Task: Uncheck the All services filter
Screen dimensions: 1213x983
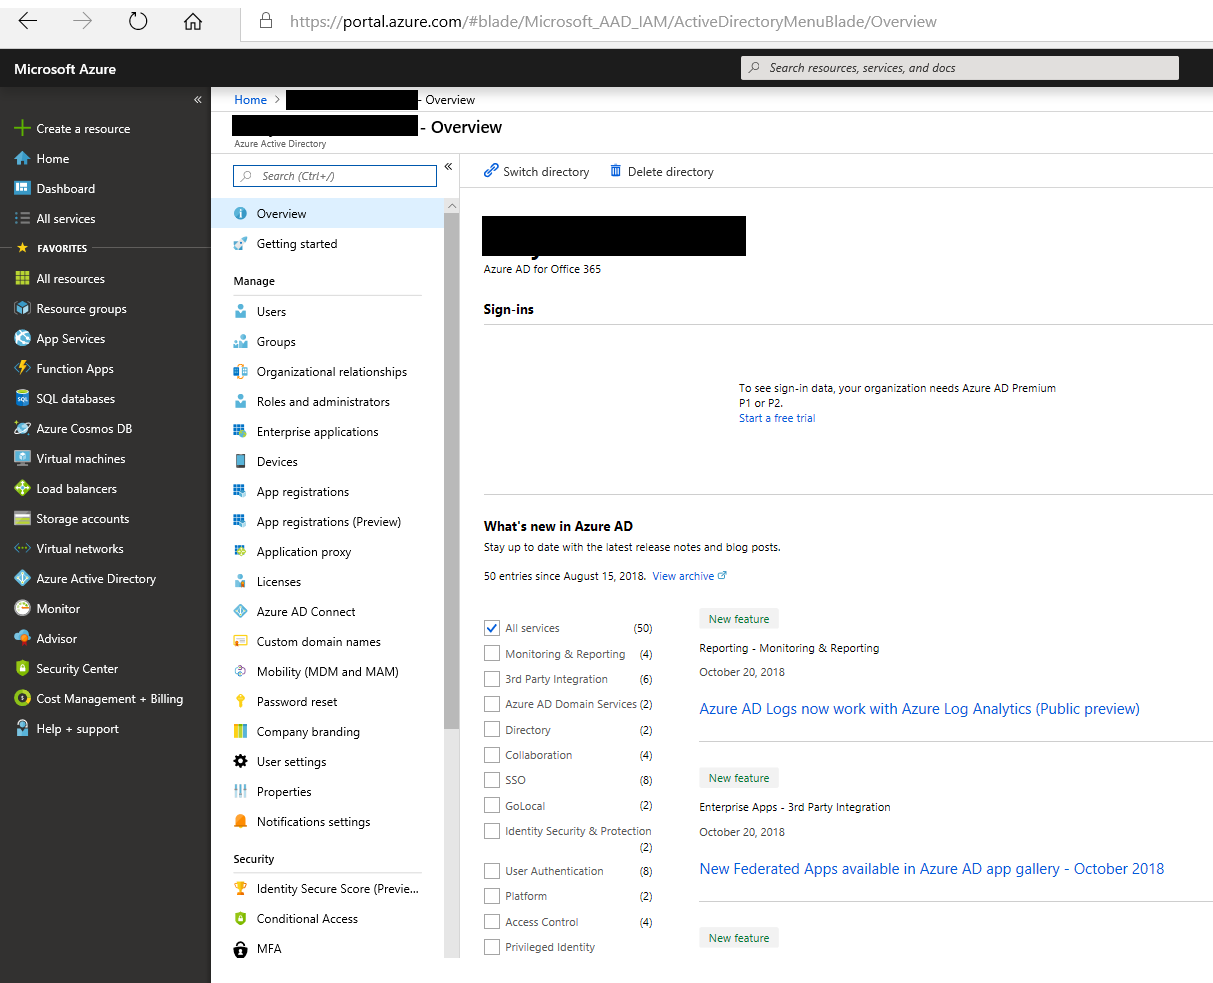Action: pos(491,628)
